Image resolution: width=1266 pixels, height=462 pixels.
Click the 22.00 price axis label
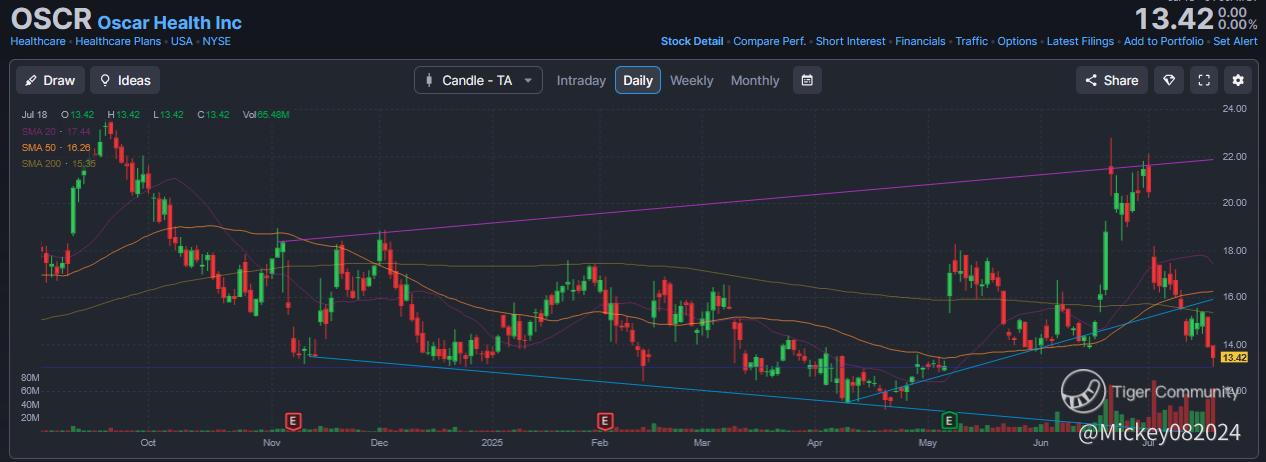1234,157
